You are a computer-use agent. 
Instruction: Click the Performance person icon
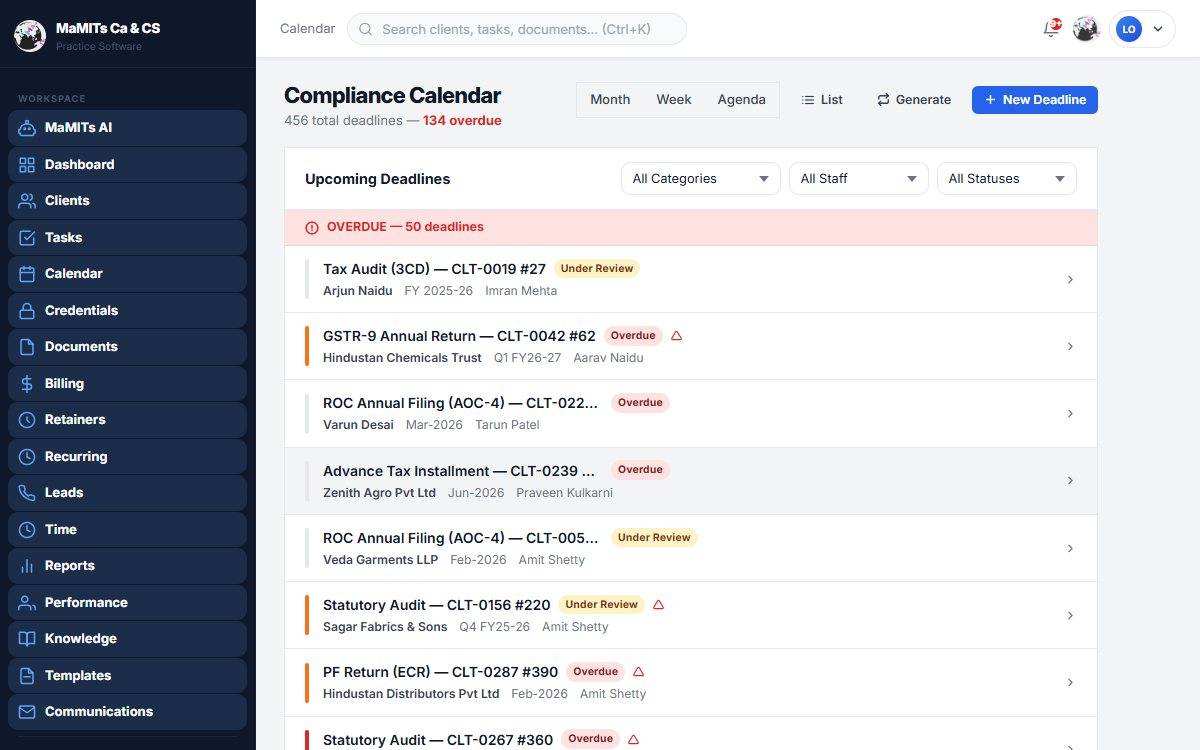(x=27, y=602)
